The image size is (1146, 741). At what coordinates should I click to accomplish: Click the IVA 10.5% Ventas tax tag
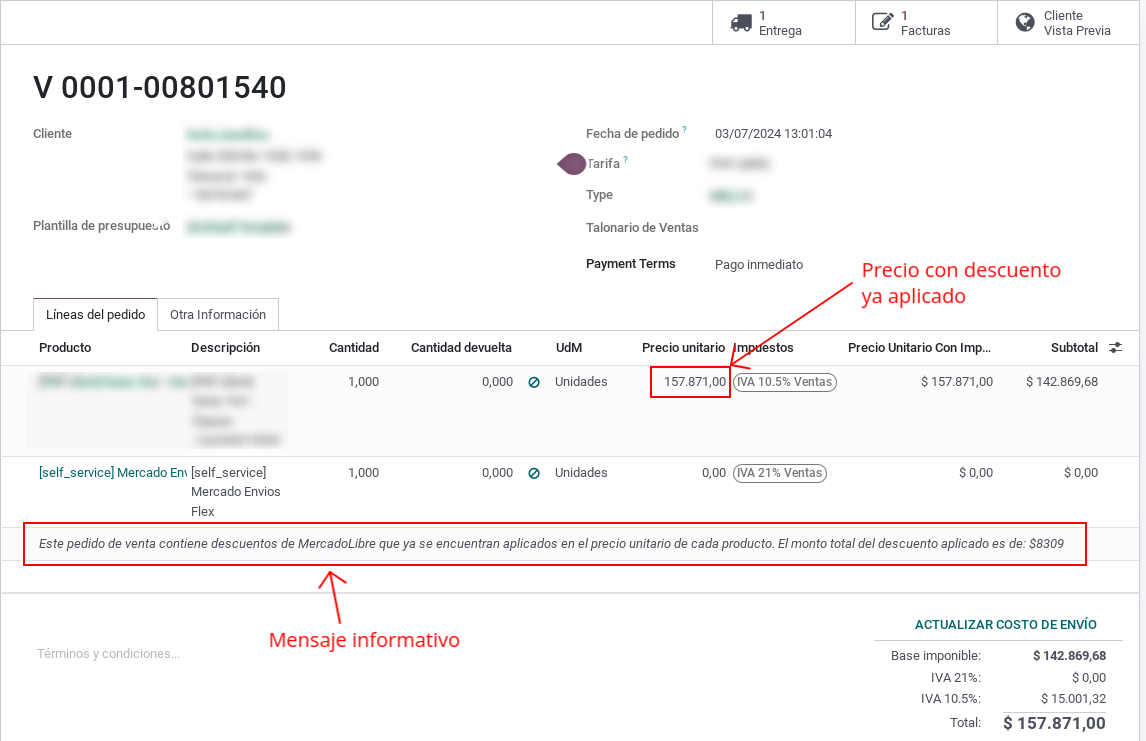pos(785,382)
